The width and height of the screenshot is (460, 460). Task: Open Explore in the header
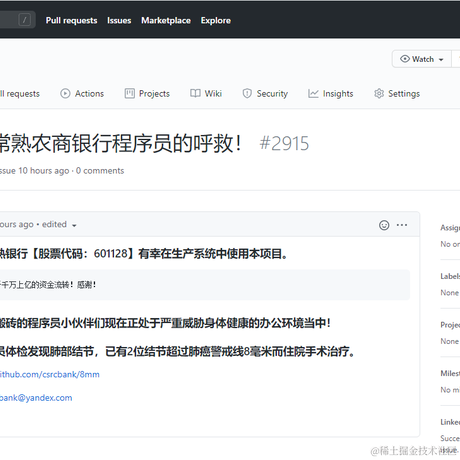(216, 21)
